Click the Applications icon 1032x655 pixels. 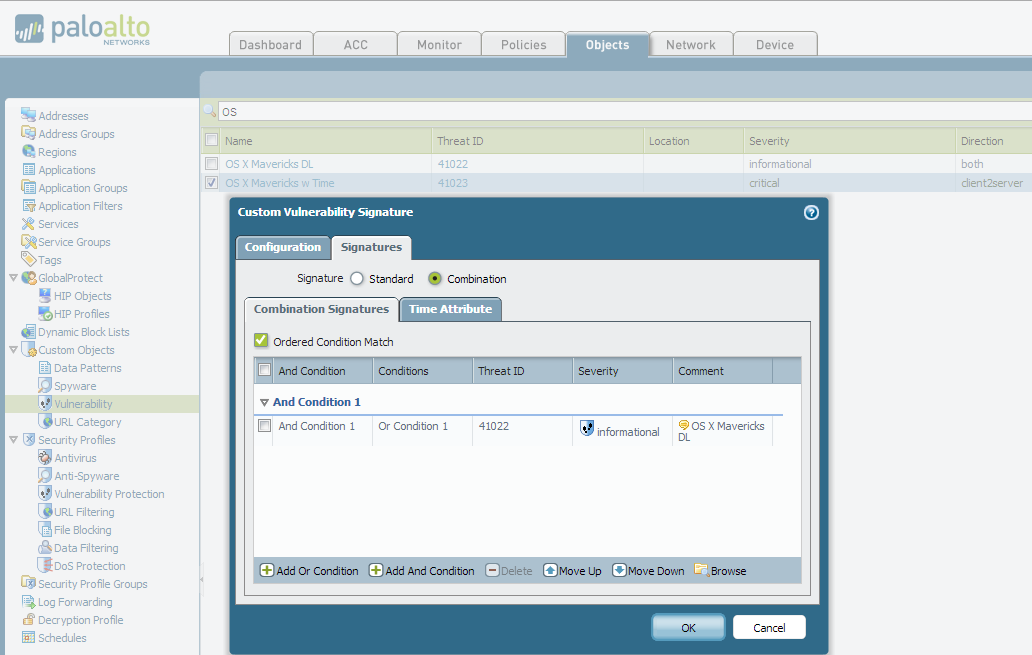[x=28, y=169]
